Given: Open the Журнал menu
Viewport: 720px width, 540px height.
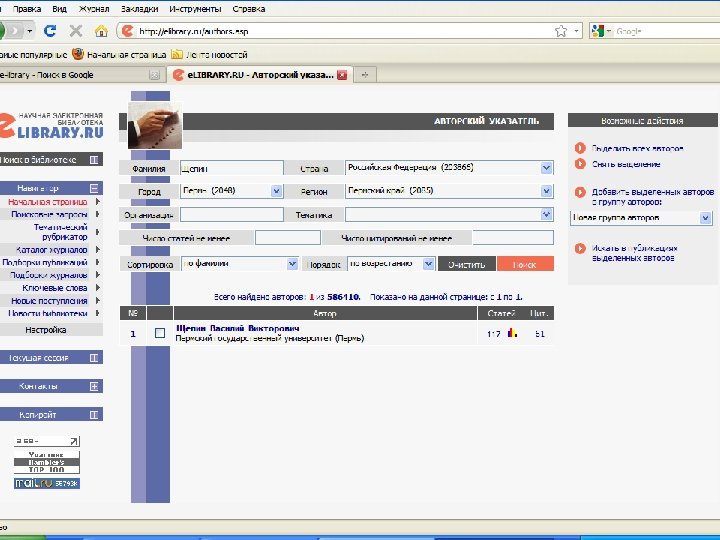Looking at the screenshot, I should 94,9.
